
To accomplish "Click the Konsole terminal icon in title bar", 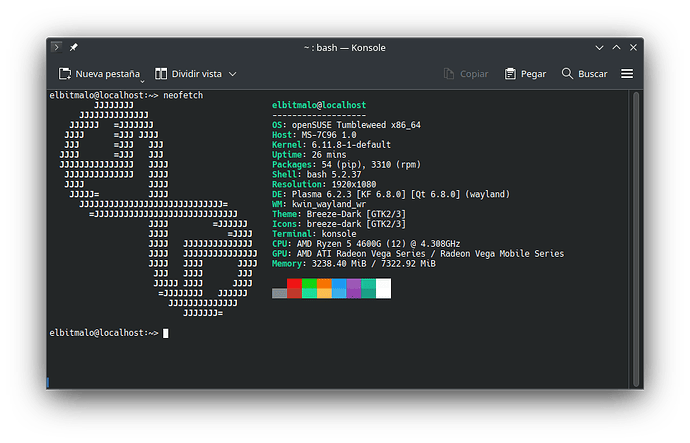I will click(56, 47).
